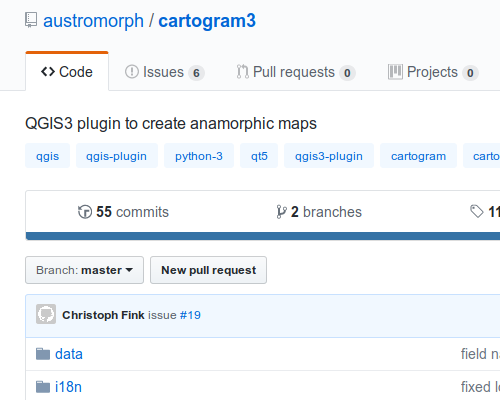Switch to the Issues tab
This screenshot has height=400, width=500.
pos(165,72)
